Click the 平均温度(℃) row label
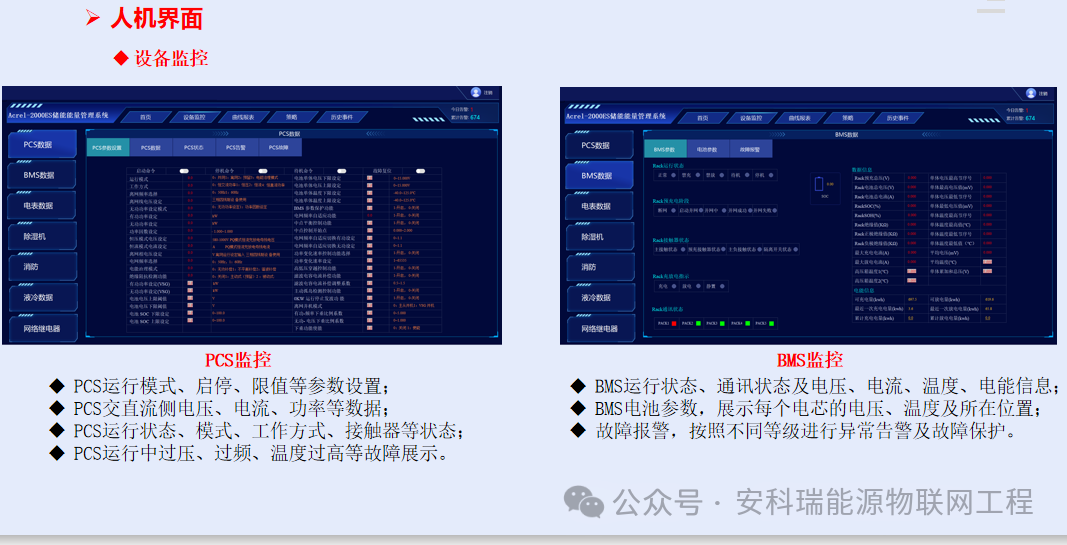The height and width of the screenshot is (545, 1067). [943, 262]
